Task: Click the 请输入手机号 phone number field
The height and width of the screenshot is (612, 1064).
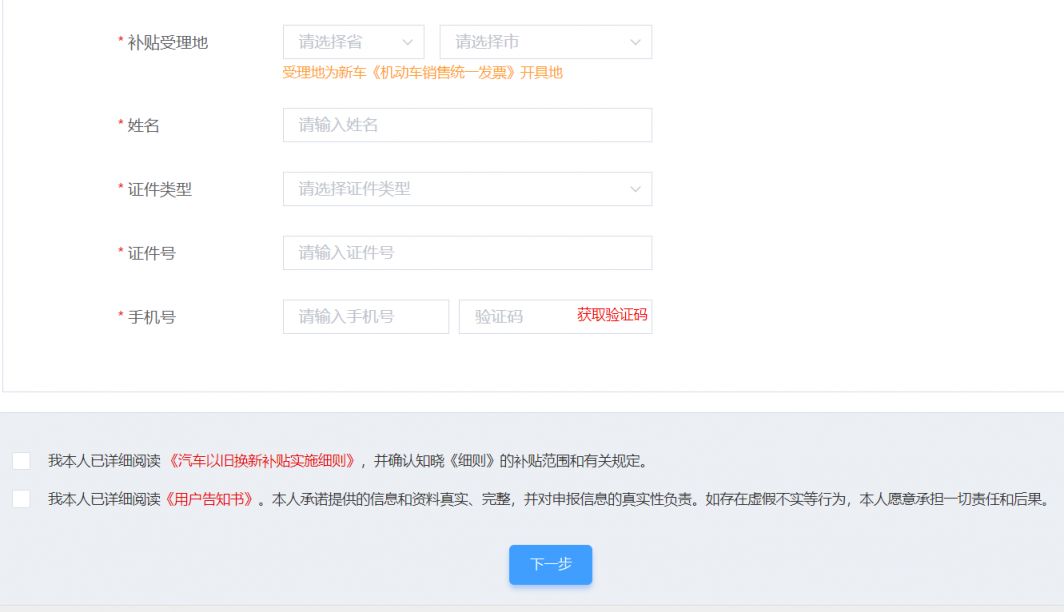Action: pyautogui.click(x=366, y=316)
